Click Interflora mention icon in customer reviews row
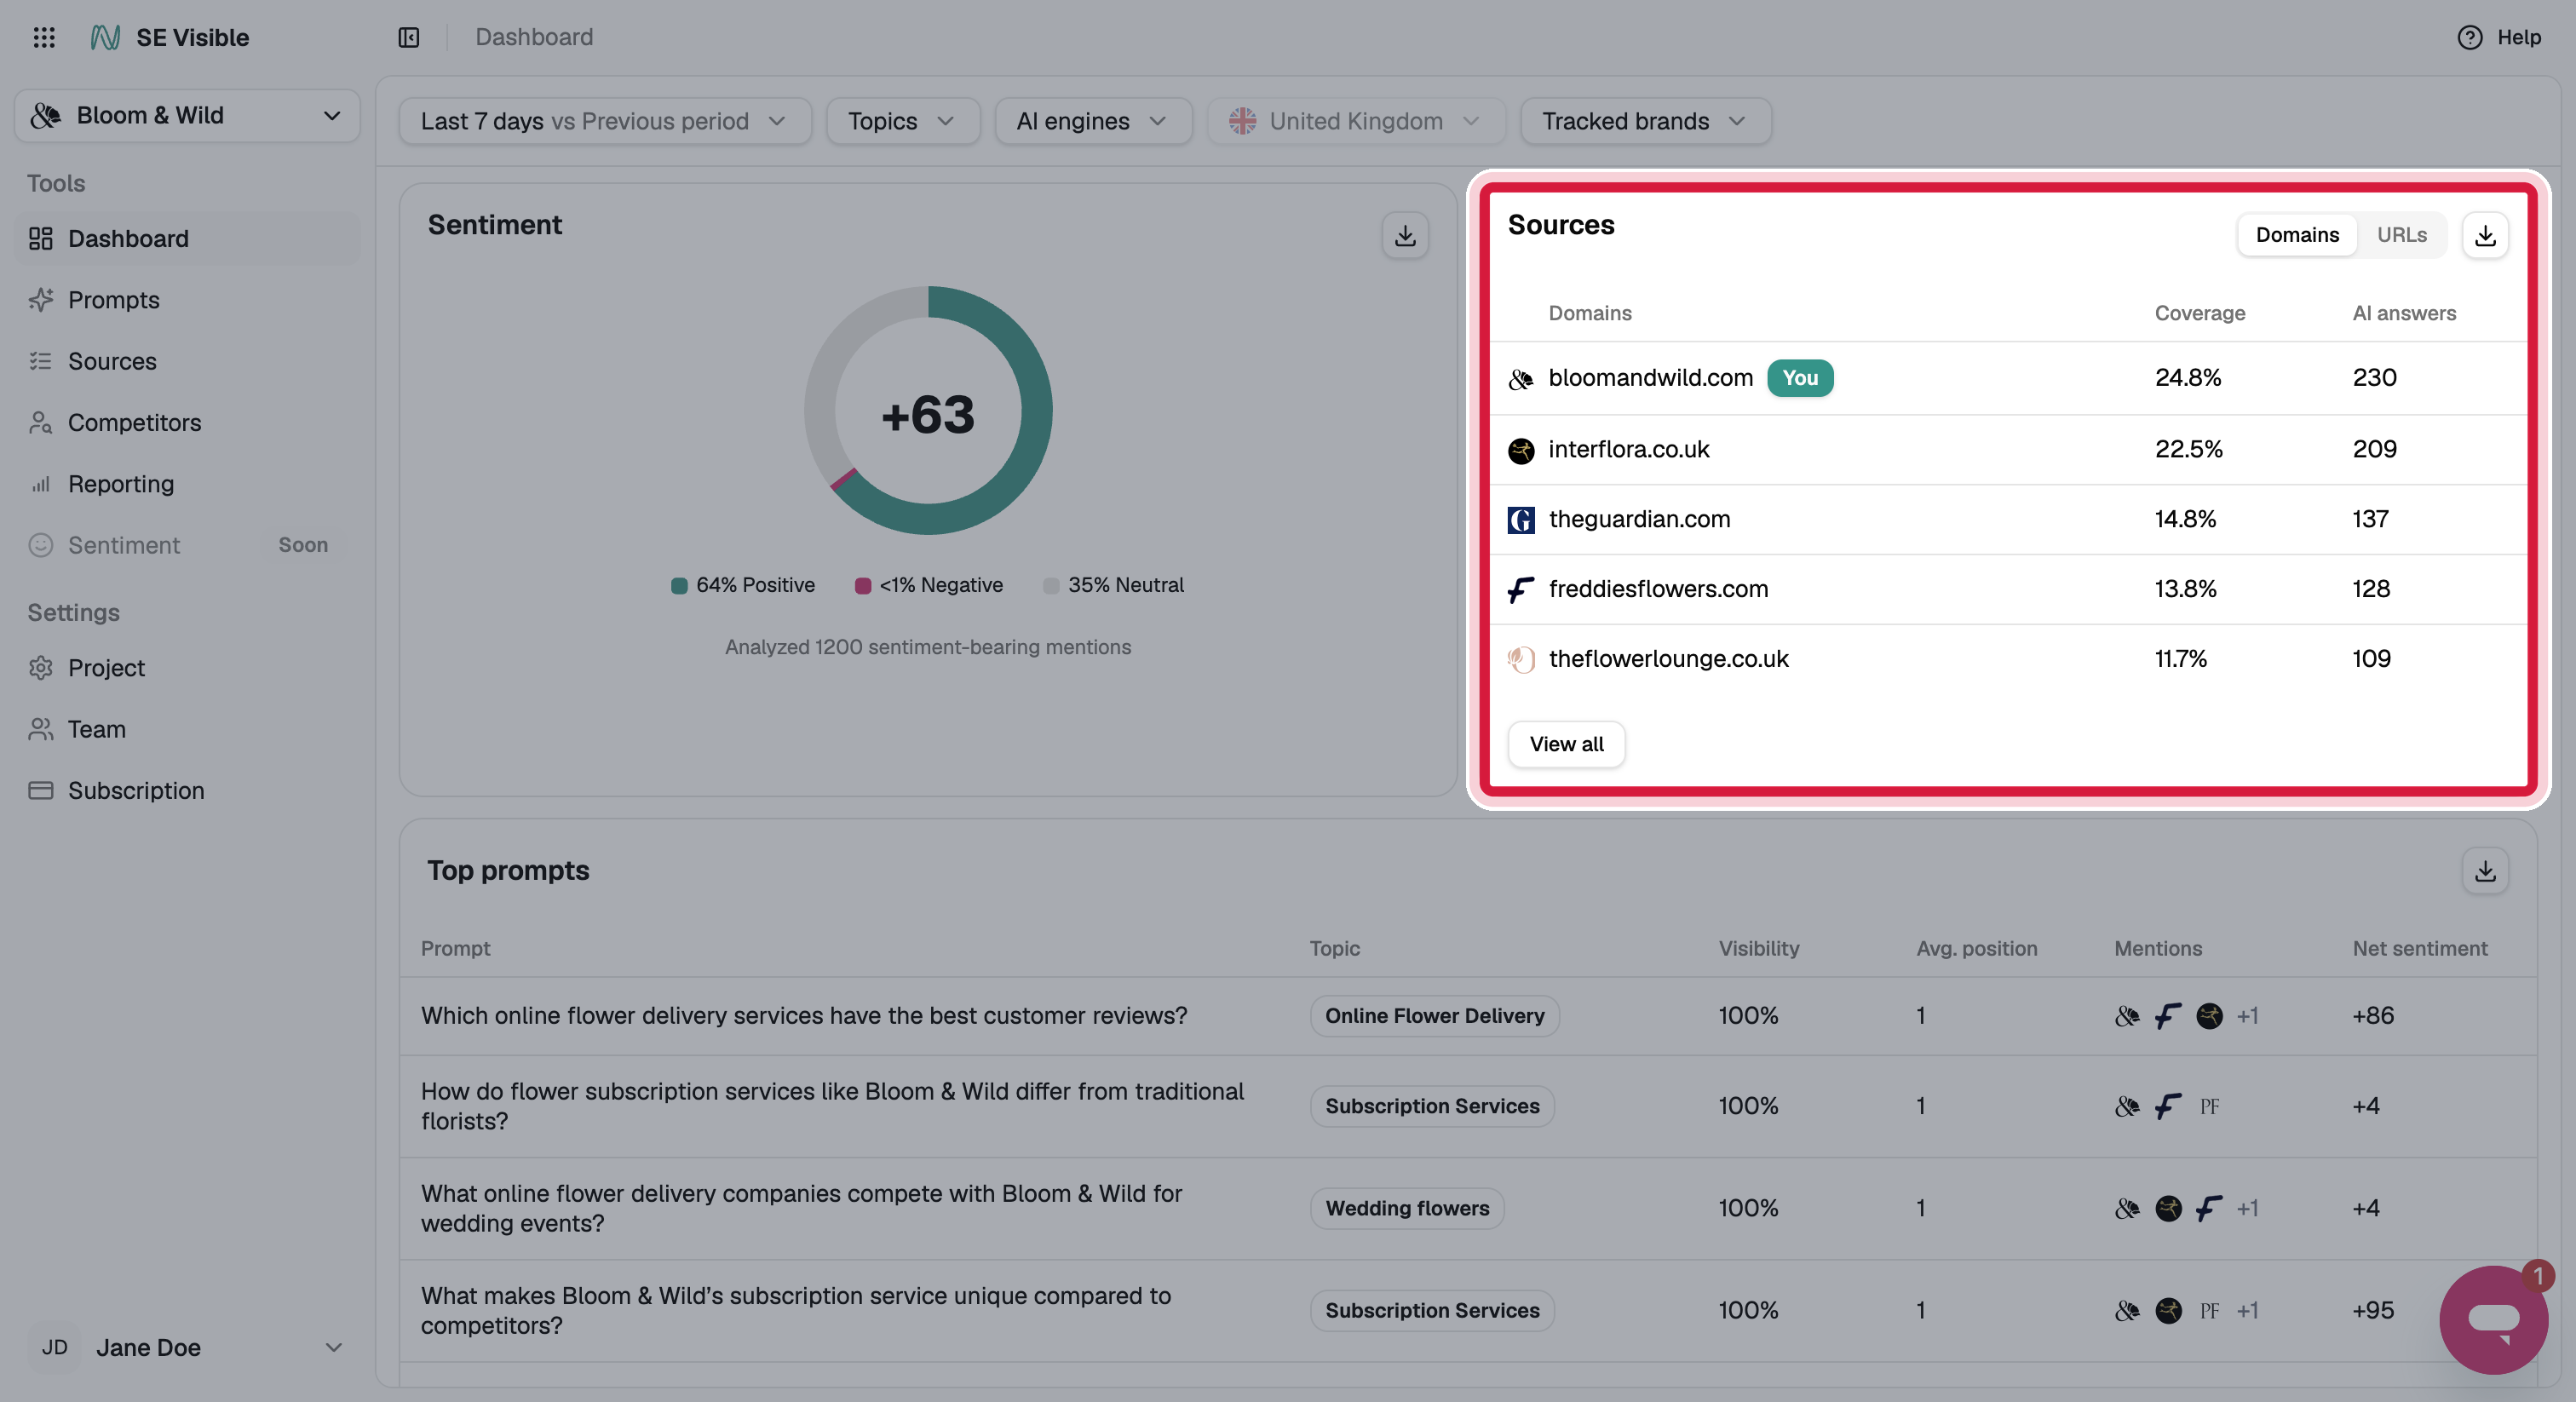 point(2209,1016)
